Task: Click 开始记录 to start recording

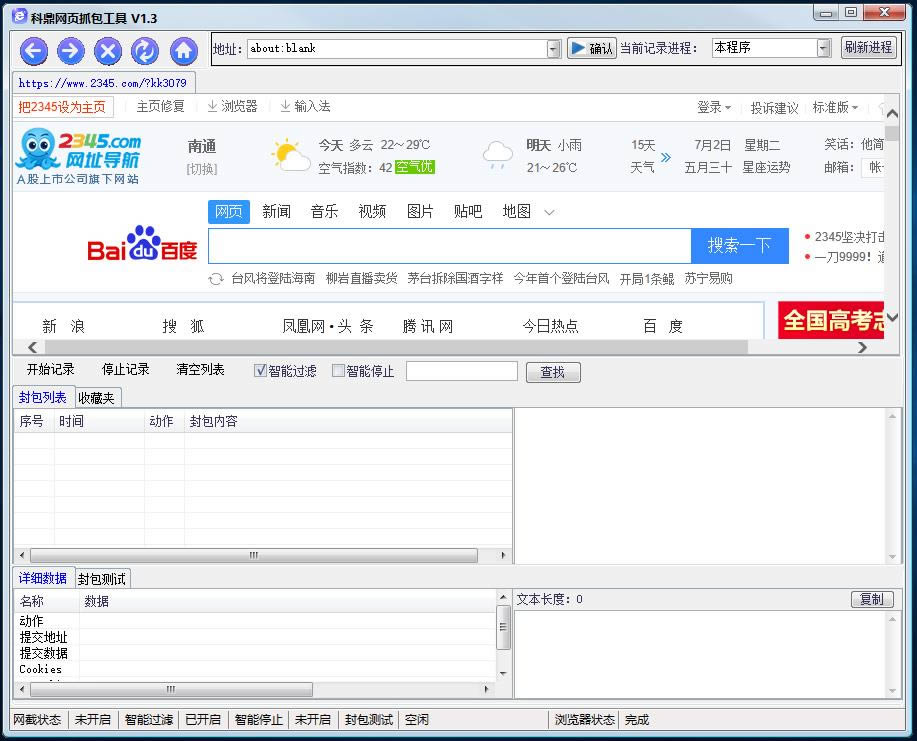Action: 51,370
